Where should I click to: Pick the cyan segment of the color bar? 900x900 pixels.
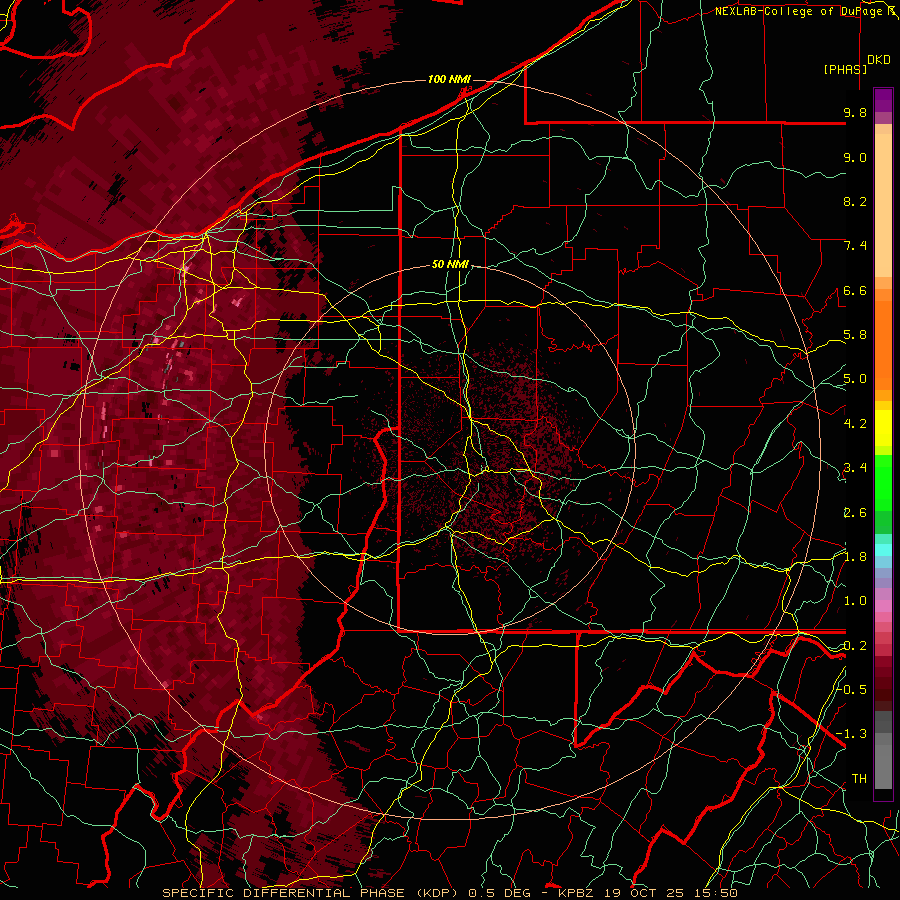(883, 550)
